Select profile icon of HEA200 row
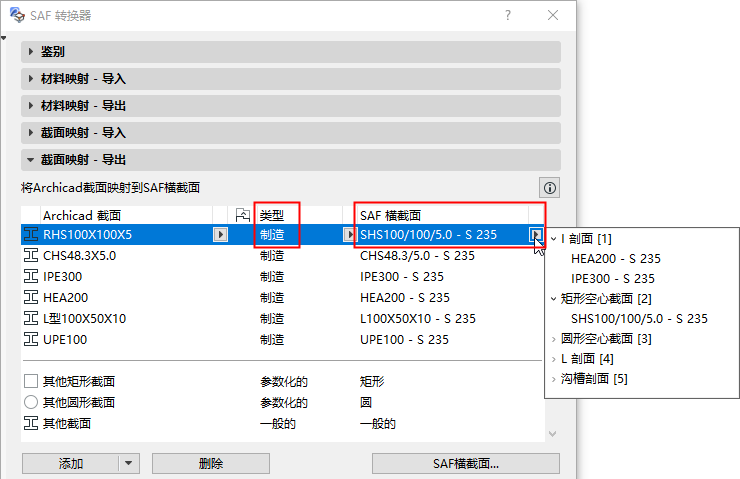Image resolution: width=740 pixels, height=479 pixels. point(31,297)
